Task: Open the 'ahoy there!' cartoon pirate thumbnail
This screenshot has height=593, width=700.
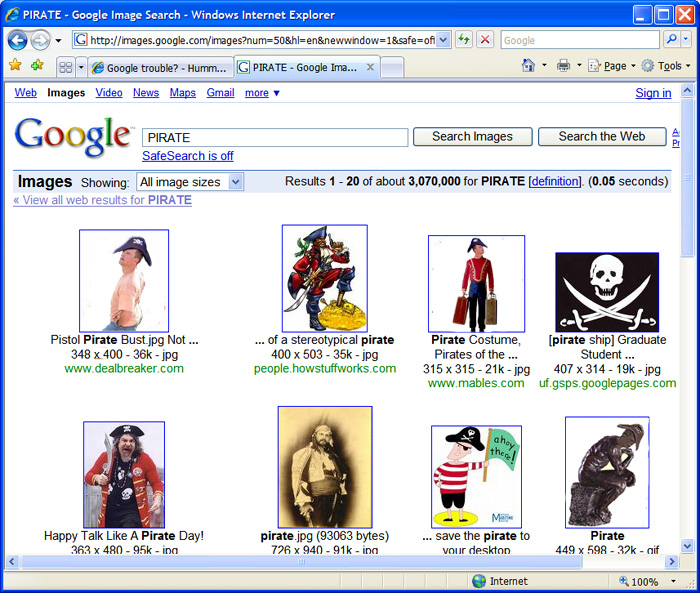Action: (476, 476)
